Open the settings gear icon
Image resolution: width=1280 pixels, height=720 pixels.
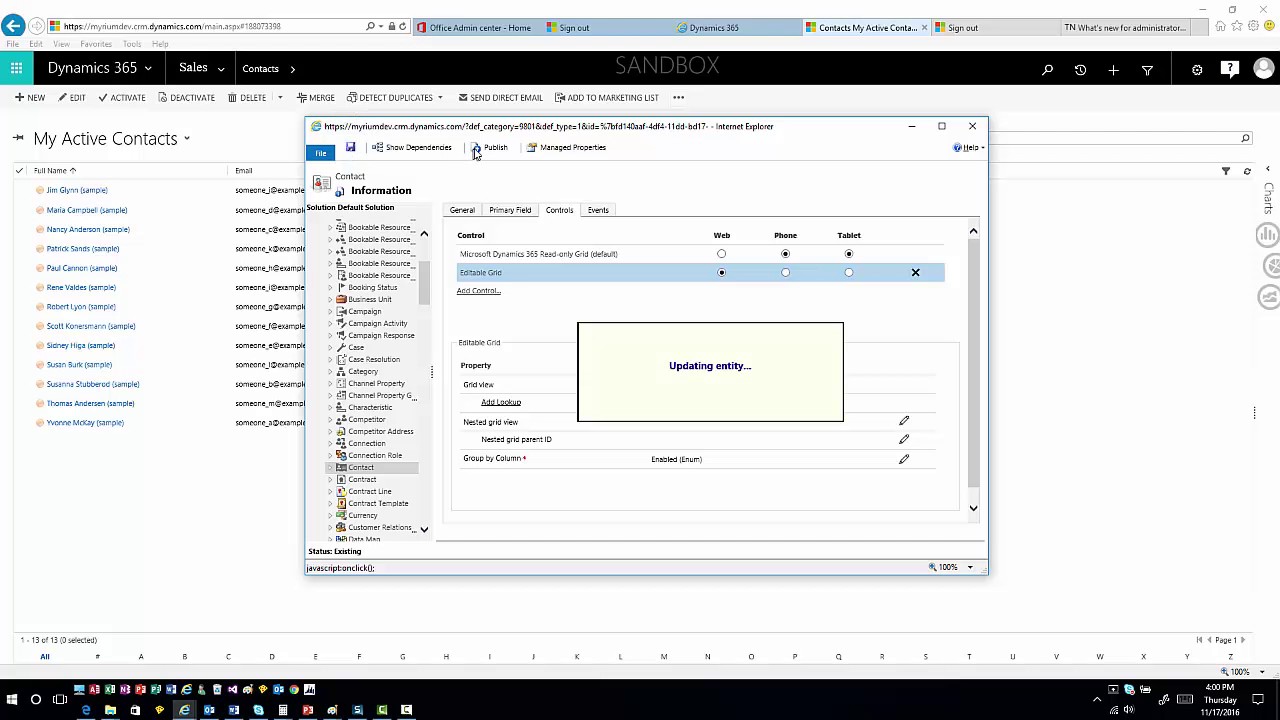click(x=1197, y=70)
